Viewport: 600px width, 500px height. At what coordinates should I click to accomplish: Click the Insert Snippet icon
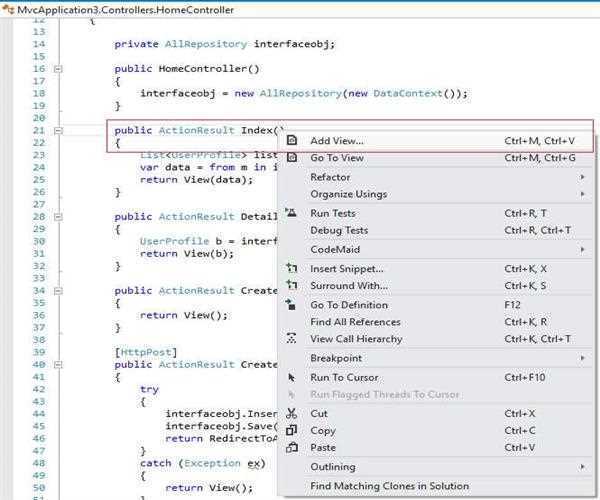(x=292, y=268)
